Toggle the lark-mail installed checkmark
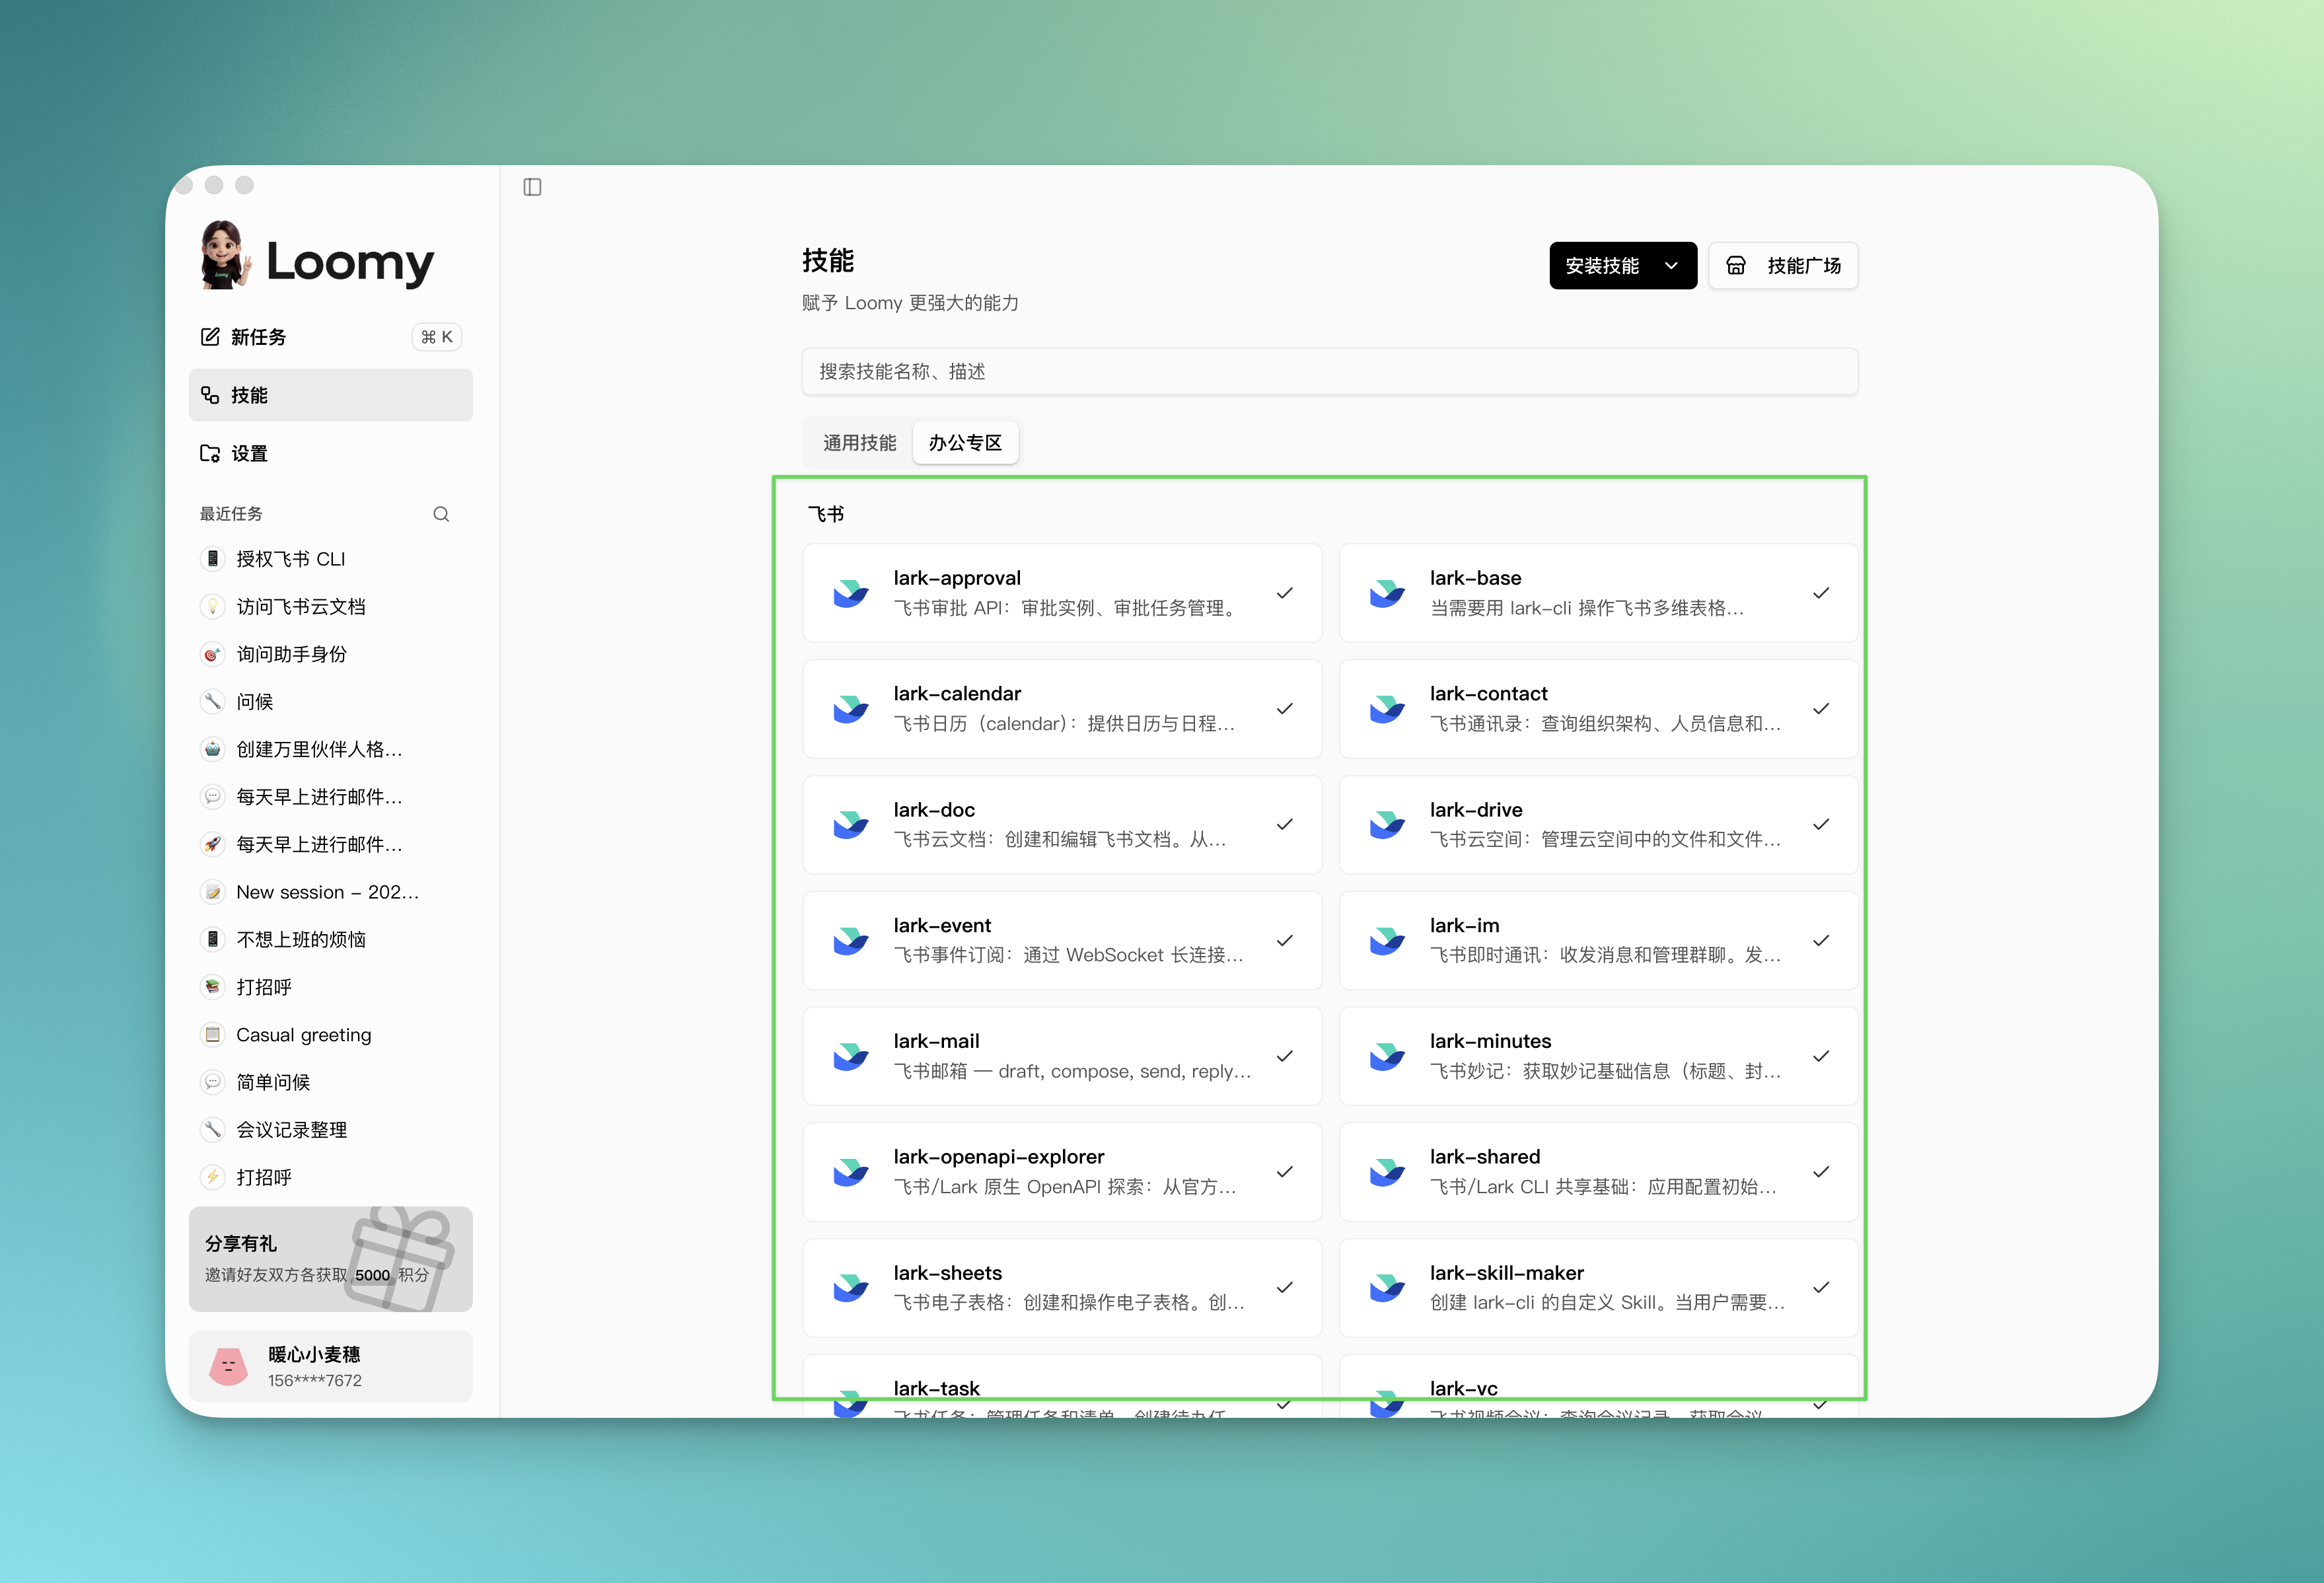 [x=1285, y=1056]
